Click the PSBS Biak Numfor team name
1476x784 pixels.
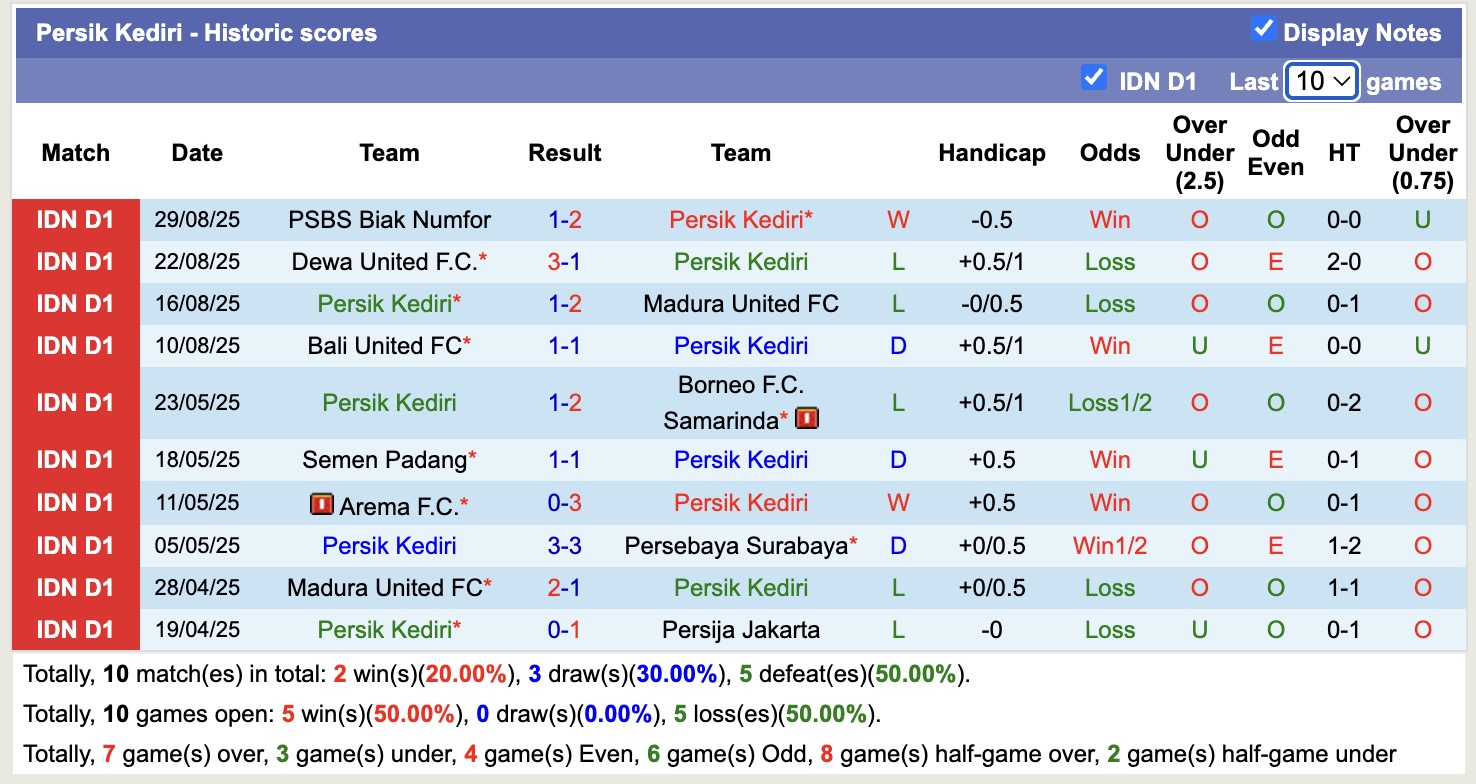pos(389,219)
